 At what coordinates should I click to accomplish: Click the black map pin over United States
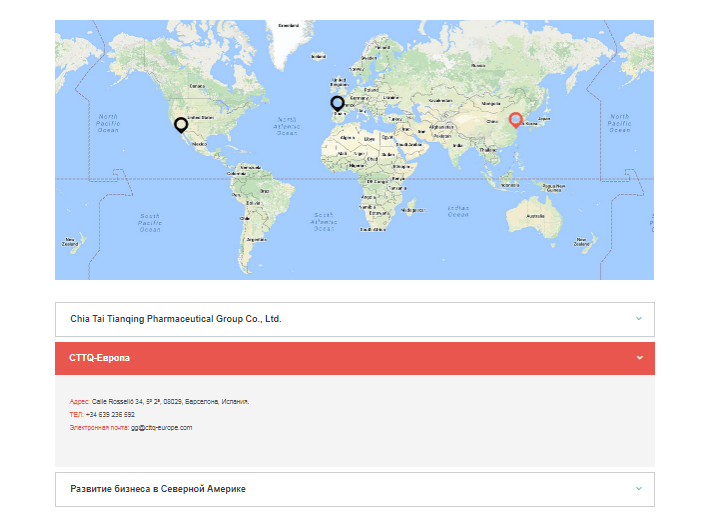point(181,125)
